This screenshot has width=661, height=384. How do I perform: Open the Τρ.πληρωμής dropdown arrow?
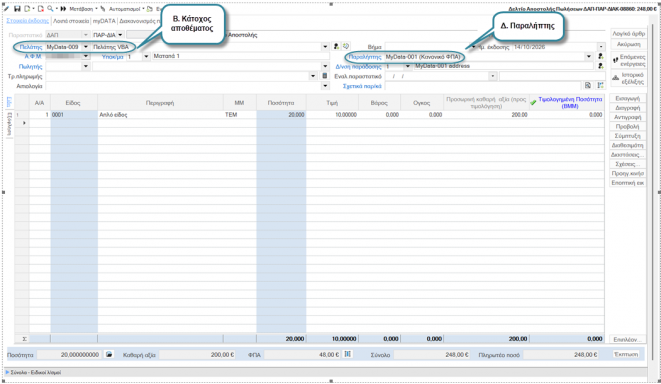[x=313, y=76]
